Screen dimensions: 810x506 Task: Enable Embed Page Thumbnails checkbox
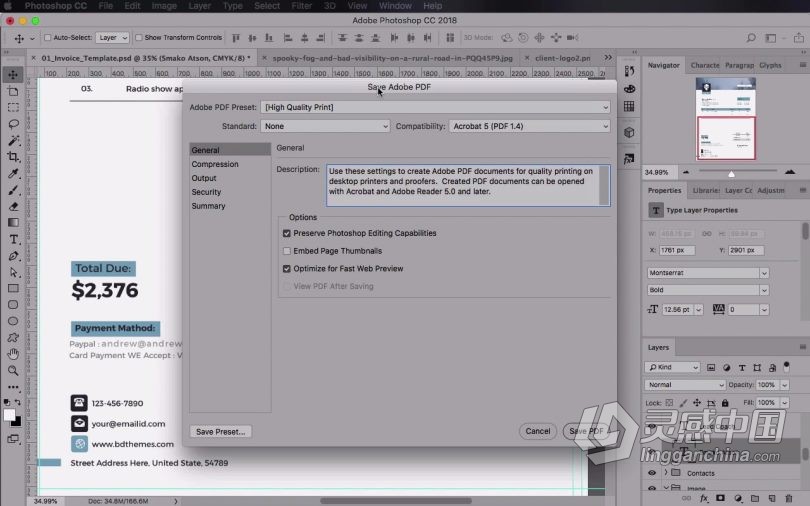tap(287, 251)
